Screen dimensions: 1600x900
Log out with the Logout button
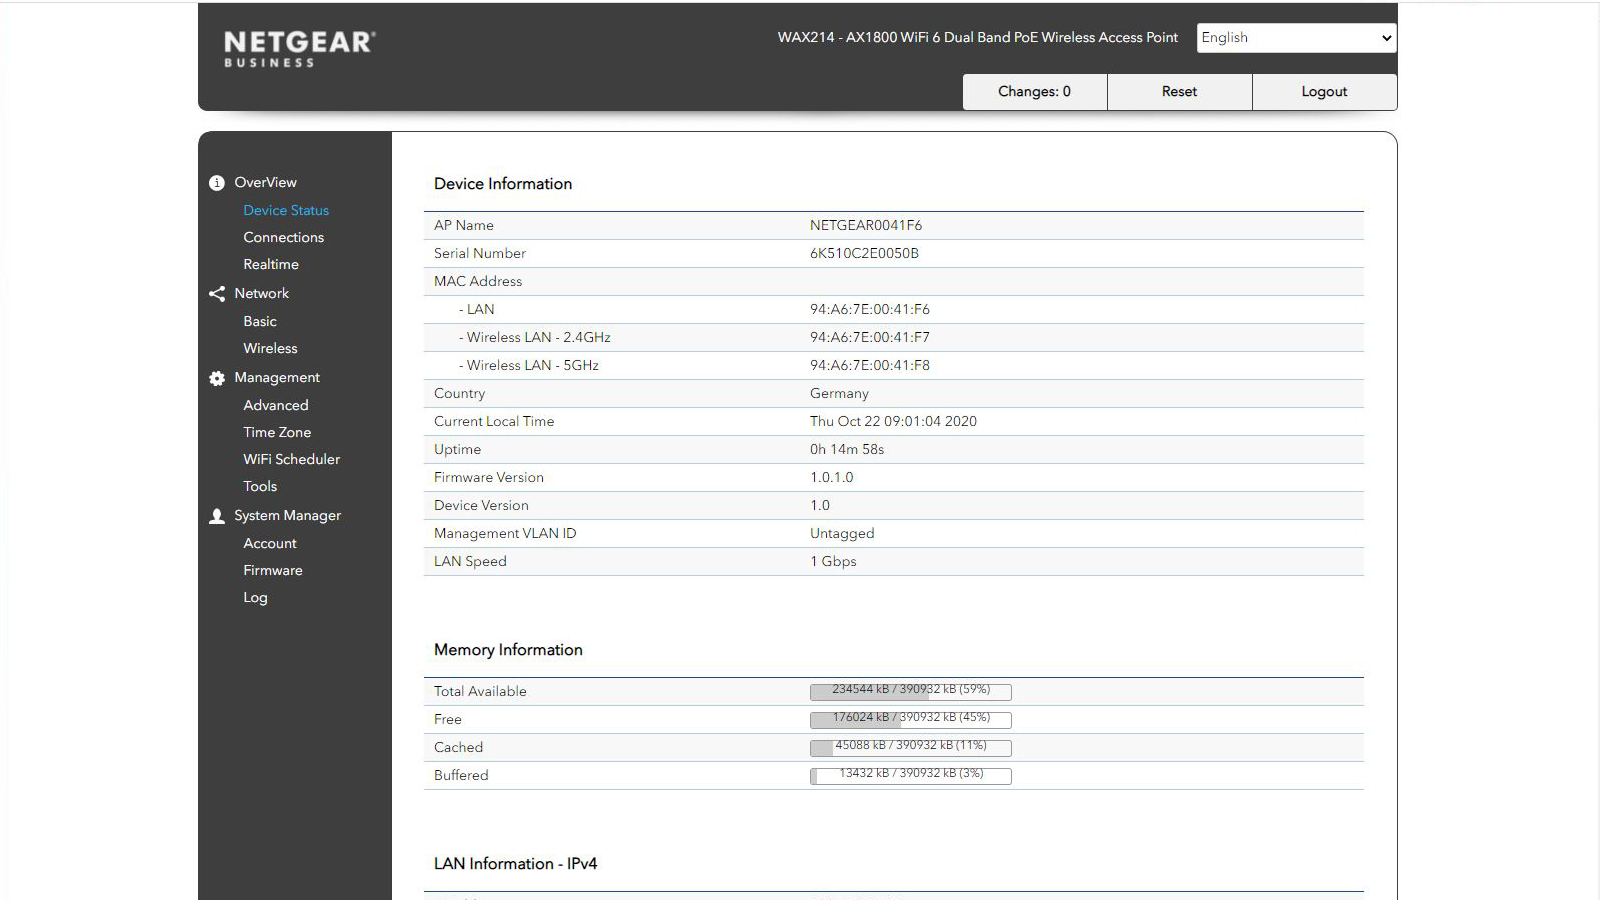click(x=1324, y=92)
